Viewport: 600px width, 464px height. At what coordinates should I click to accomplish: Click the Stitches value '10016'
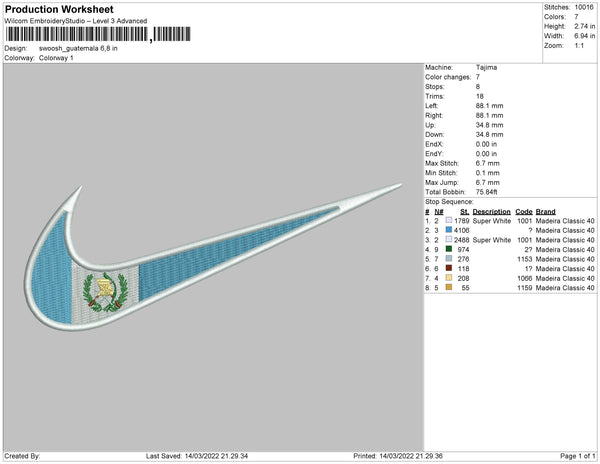[584, 7]
